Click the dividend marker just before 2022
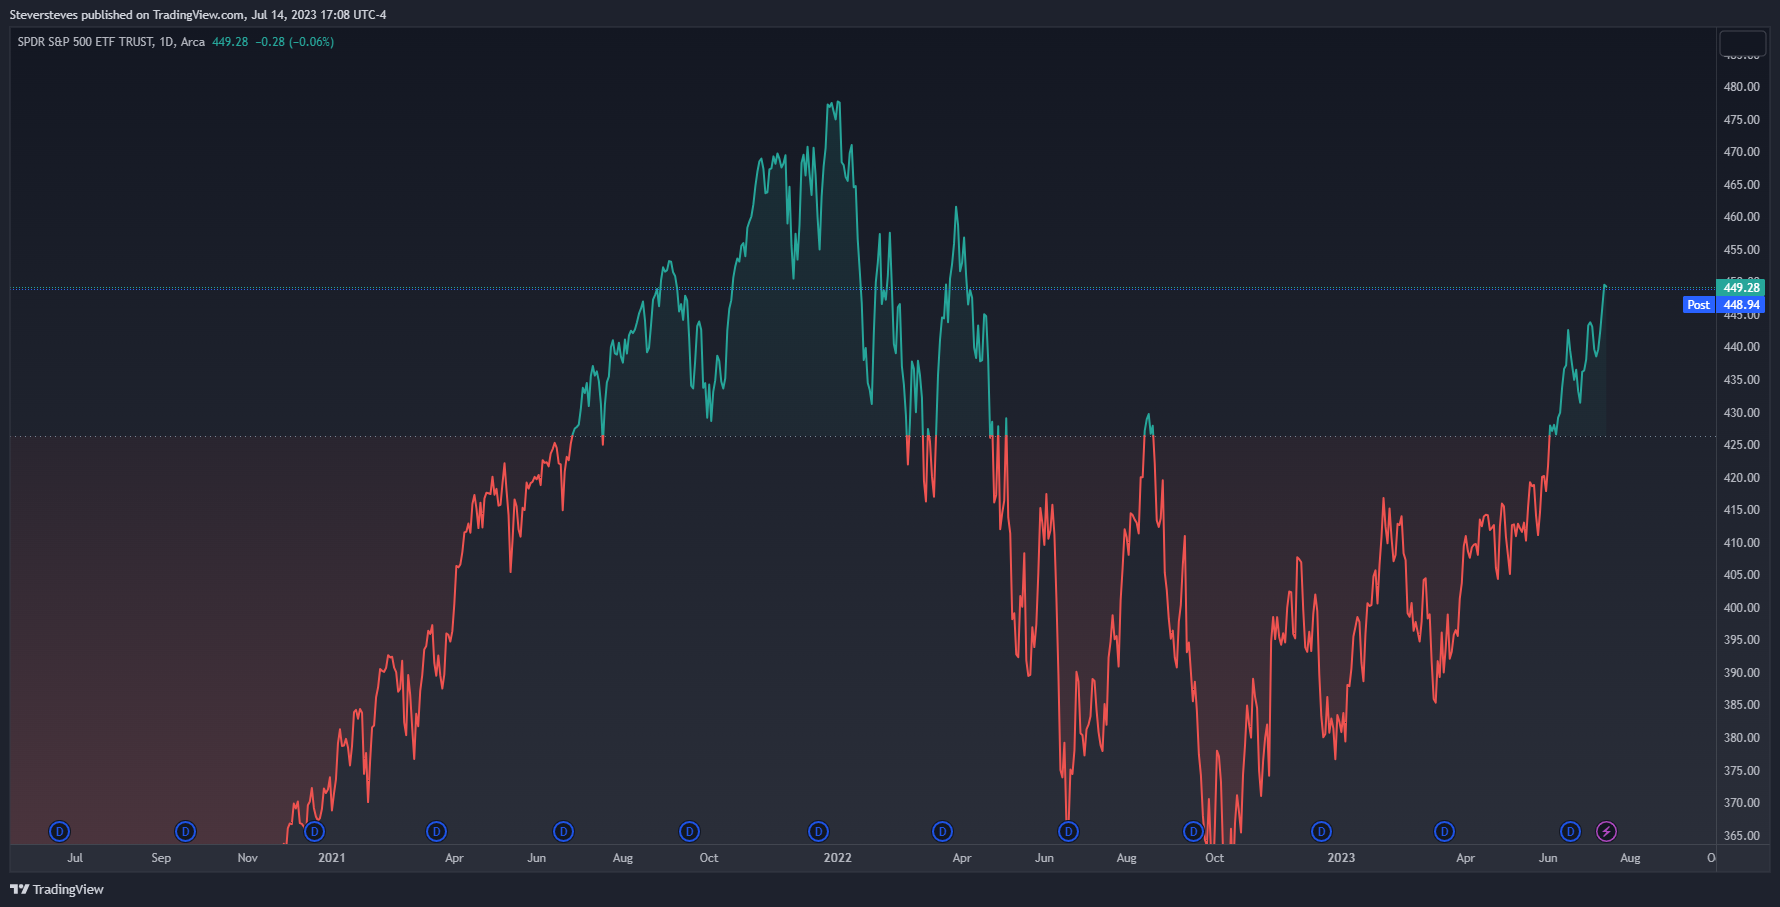 click(818, 831)
